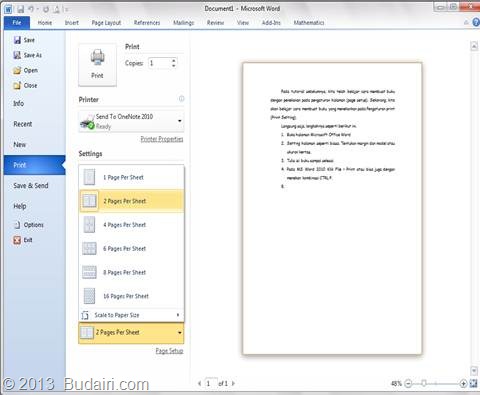Open the Save & Send backstage section
This screenshot has width=480, height=395.
click(31, 186)
